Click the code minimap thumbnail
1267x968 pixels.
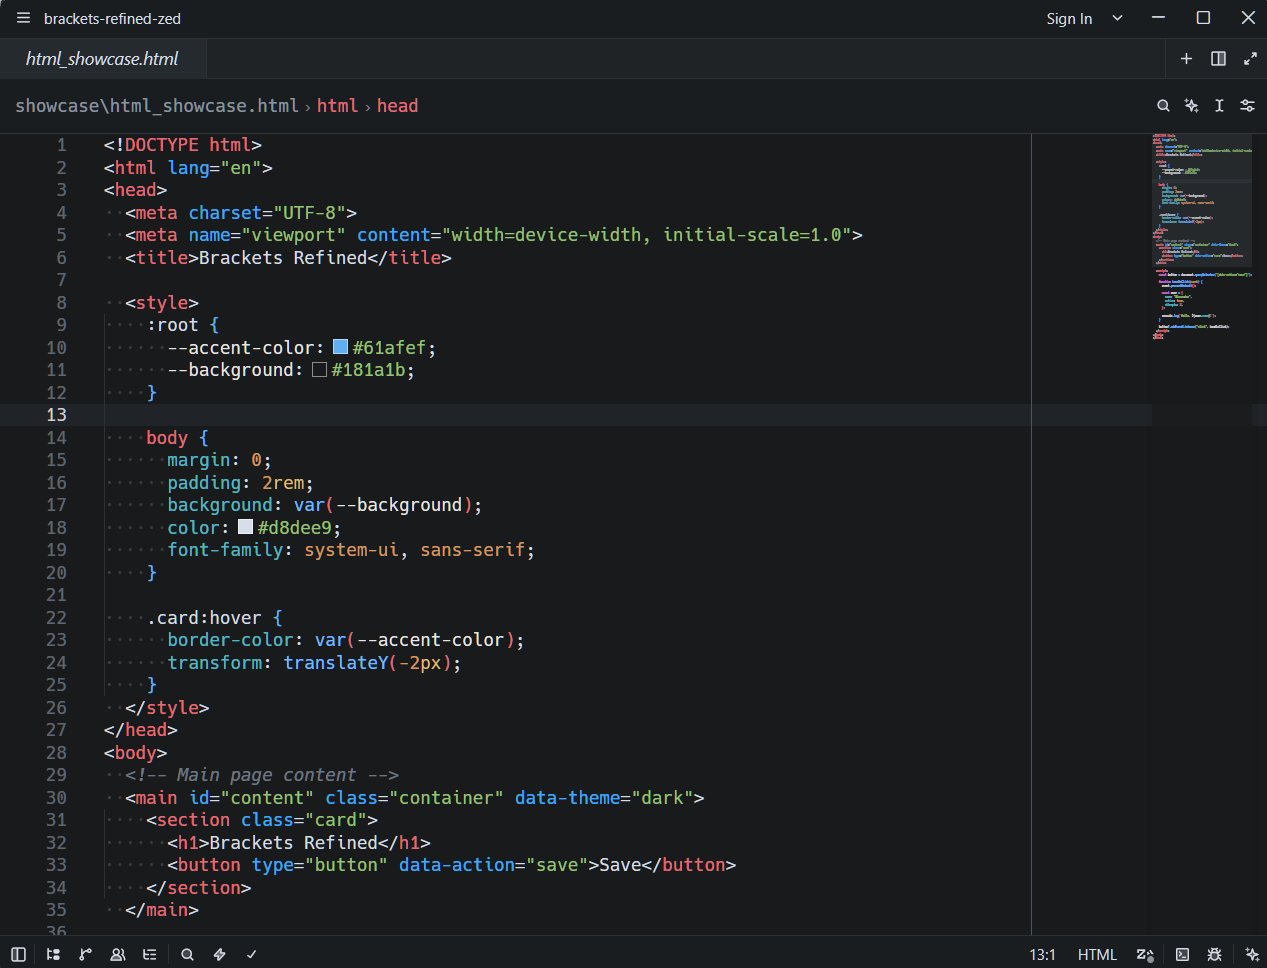click(1201, 237)
